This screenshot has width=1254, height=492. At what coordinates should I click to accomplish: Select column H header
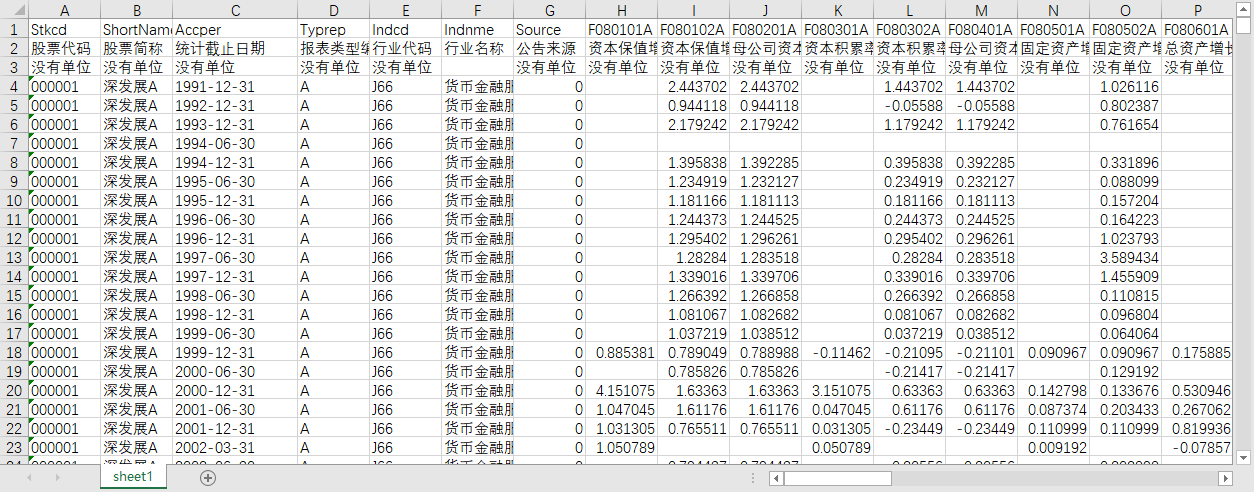coord(622,10)
